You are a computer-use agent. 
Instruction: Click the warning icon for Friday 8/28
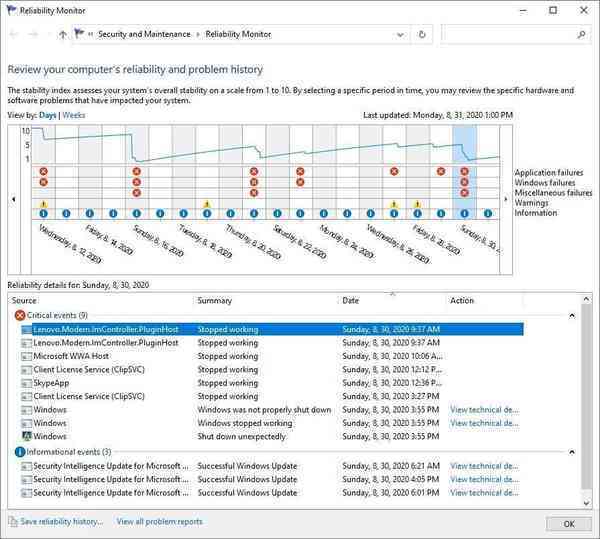pyautogui.click(x=417, y=204)
